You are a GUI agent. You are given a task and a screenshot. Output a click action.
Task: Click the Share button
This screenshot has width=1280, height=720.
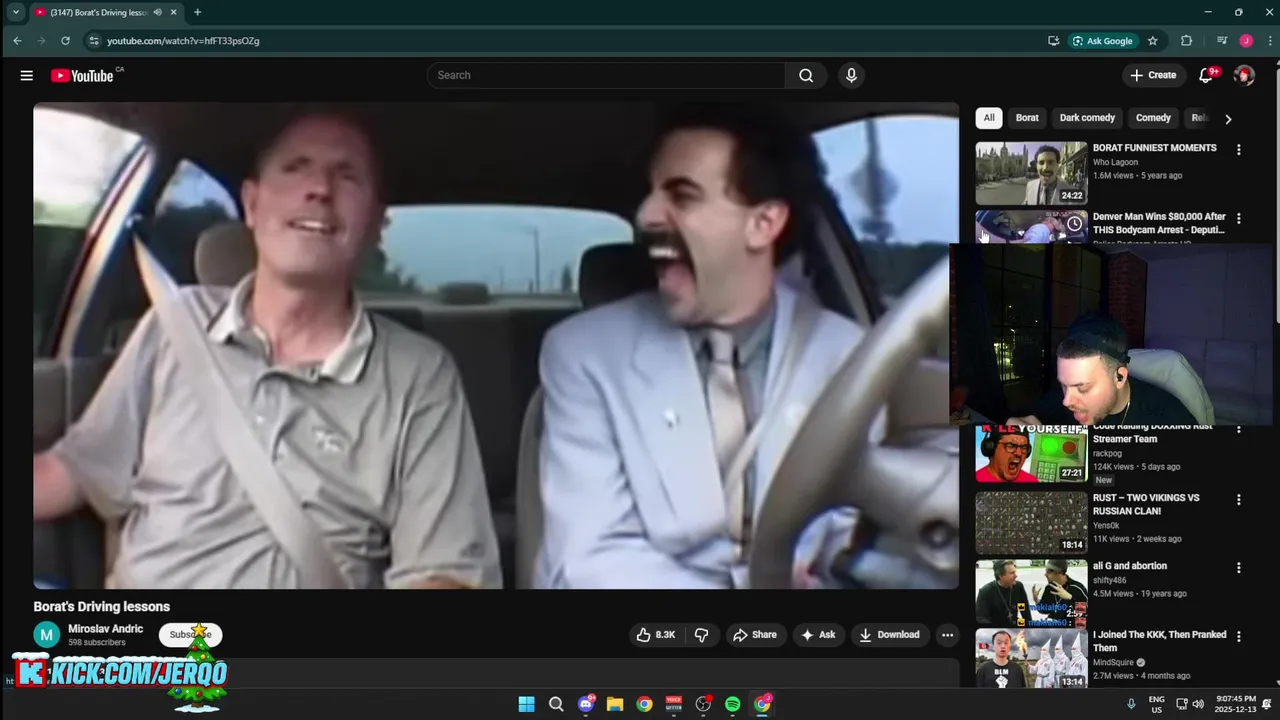[x=755, y=634]
